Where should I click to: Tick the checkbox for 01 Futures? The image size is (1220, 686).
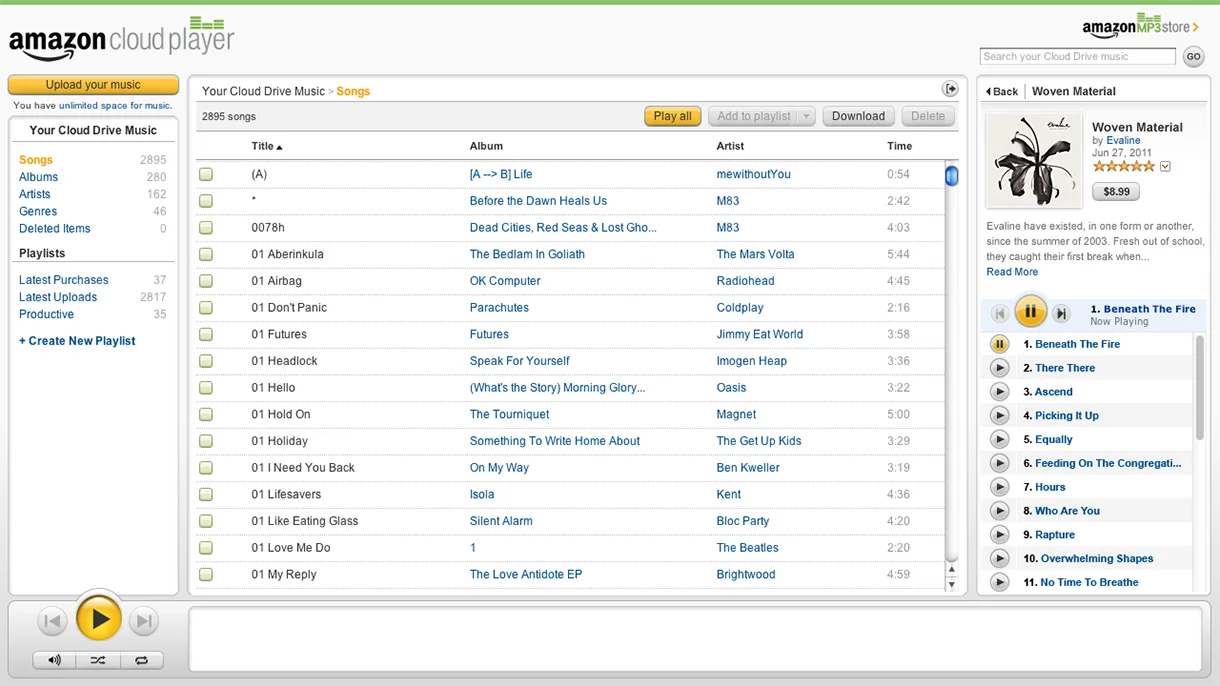(206, 334)
